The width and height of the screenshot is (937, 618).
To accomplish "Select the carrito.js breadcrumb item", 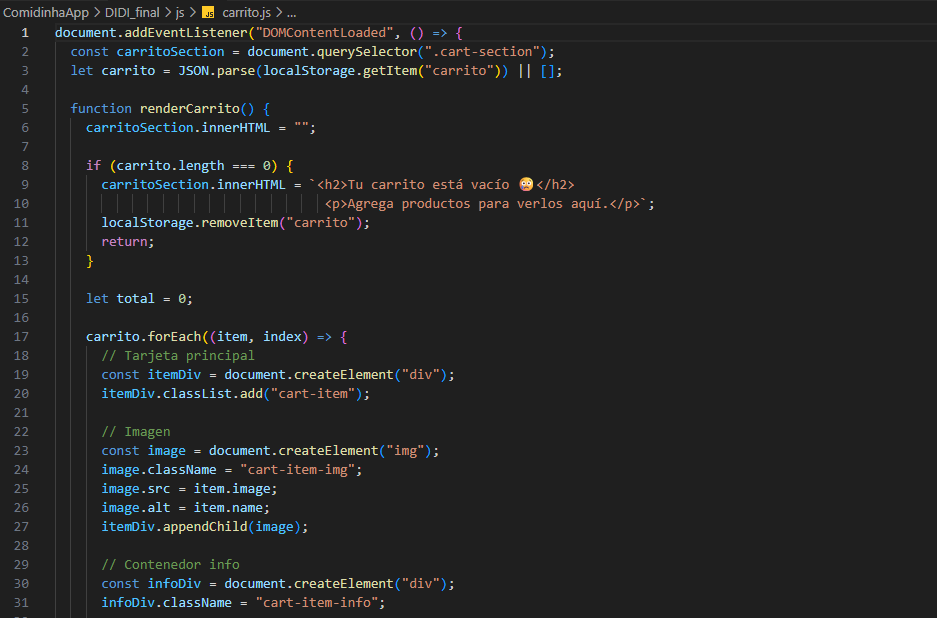I will (x=246, y=13).
